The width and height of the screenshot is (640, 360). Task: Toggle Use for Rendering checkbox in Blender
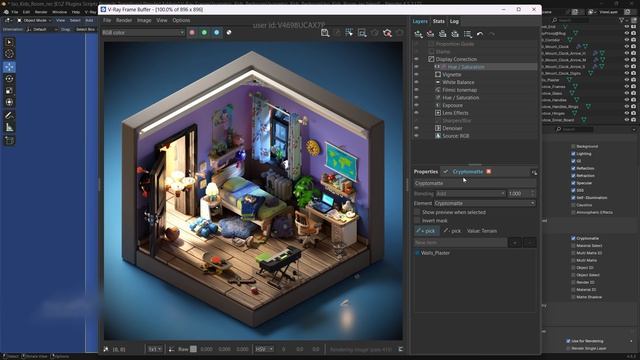pyautogui.click(x=568, y=341)
